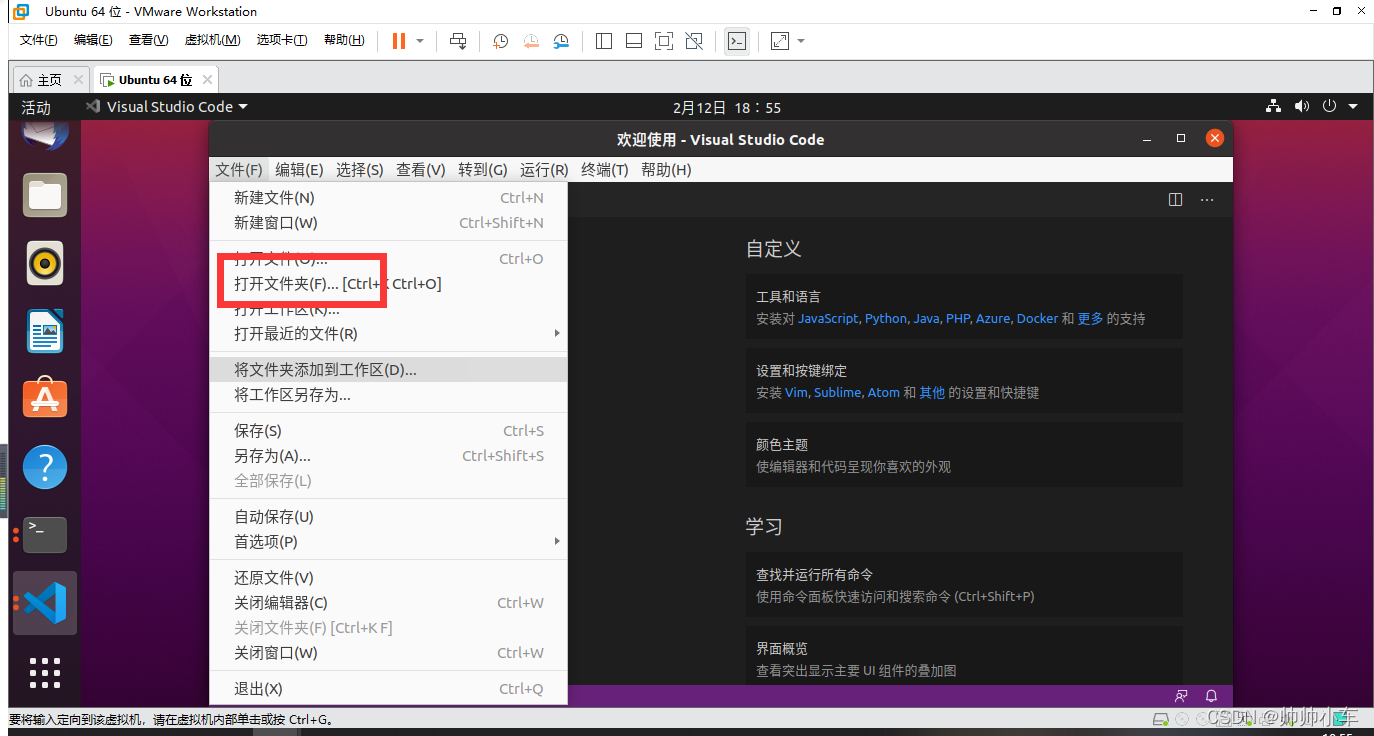Viewport: 1374px width, 736px height.
Task: Click the Ubuntu volume speaker icon
Action: point(1301,107)
